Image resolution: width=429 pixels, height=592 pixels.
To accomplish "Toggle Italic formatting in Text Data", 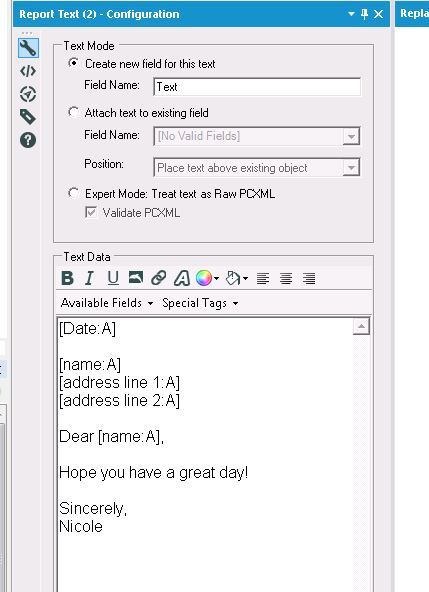I will [90, 278].
